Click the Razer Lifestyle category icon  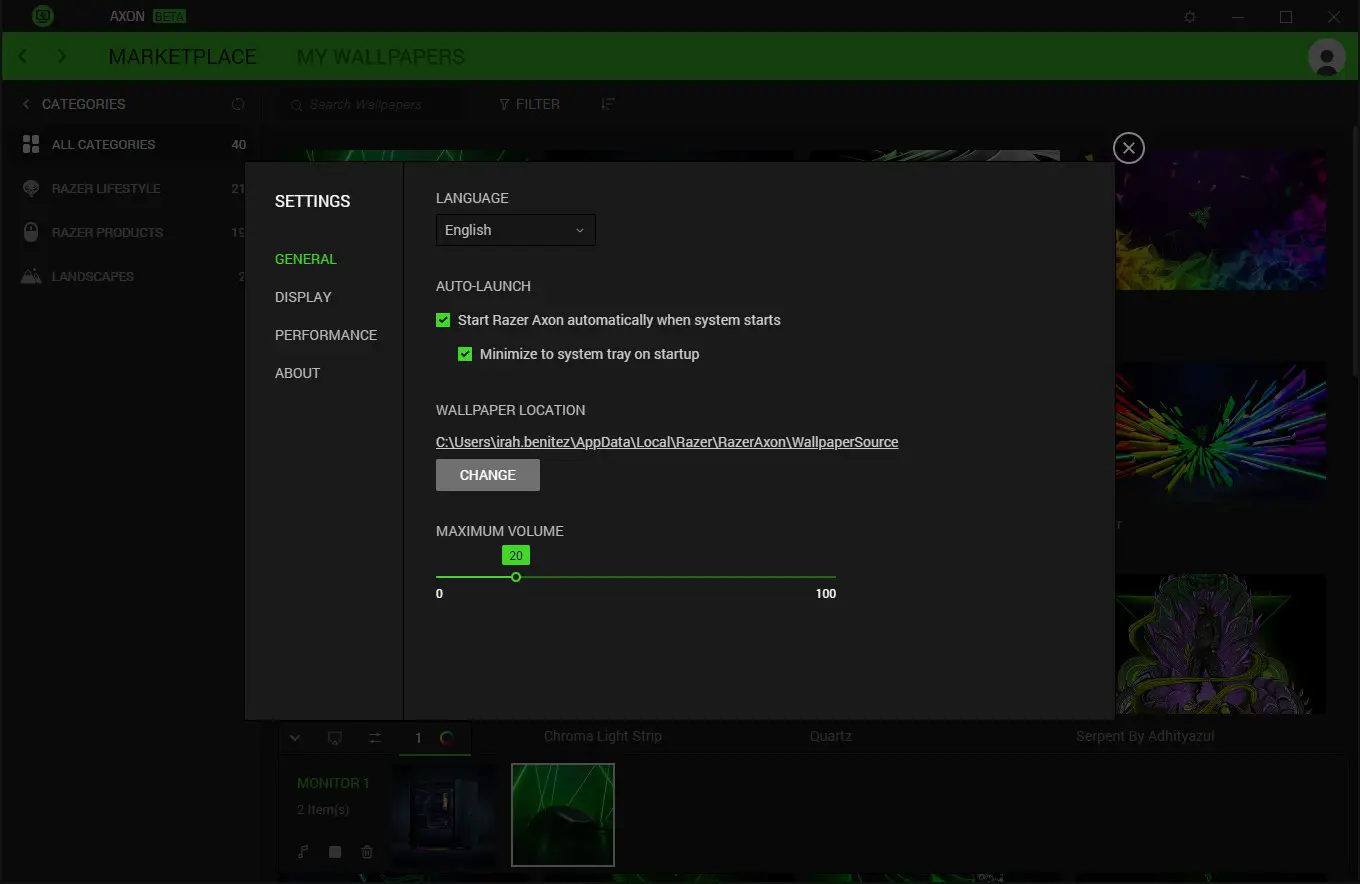click(31, 188)
